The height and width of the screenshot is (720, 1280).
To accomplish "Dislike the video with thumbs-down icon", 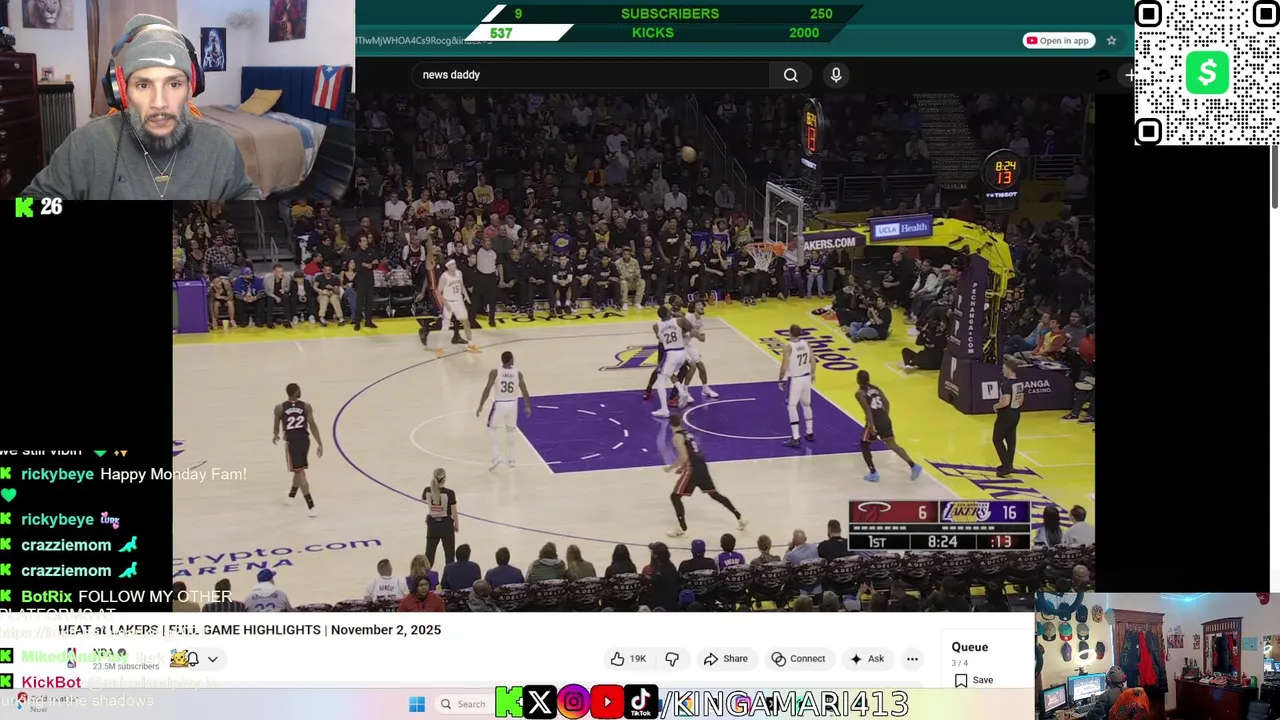I will coord(672,659).
